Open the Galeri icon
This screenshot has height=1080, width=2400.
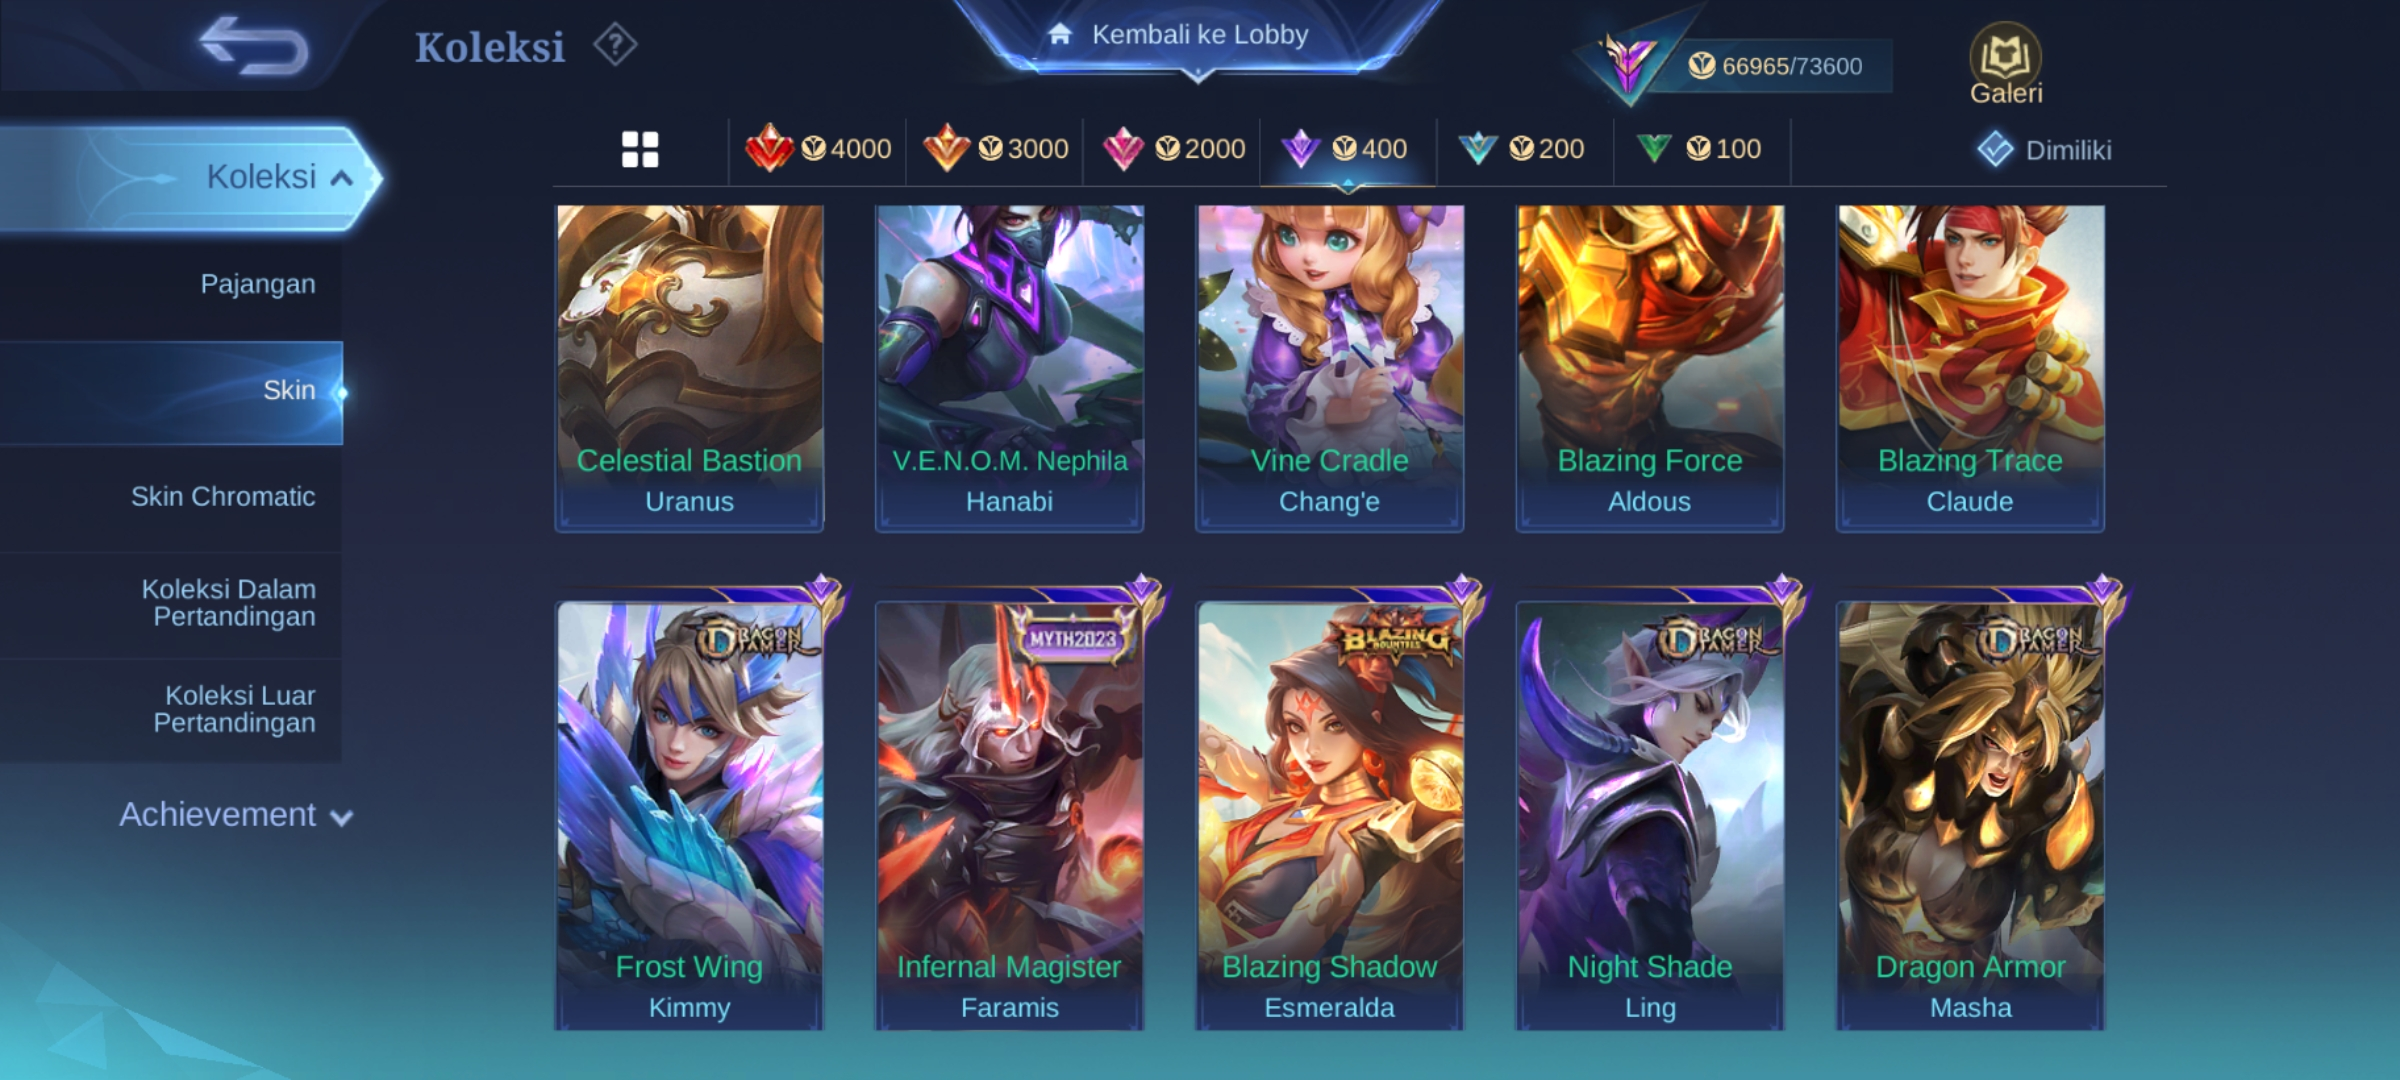tap(2005, 64)
